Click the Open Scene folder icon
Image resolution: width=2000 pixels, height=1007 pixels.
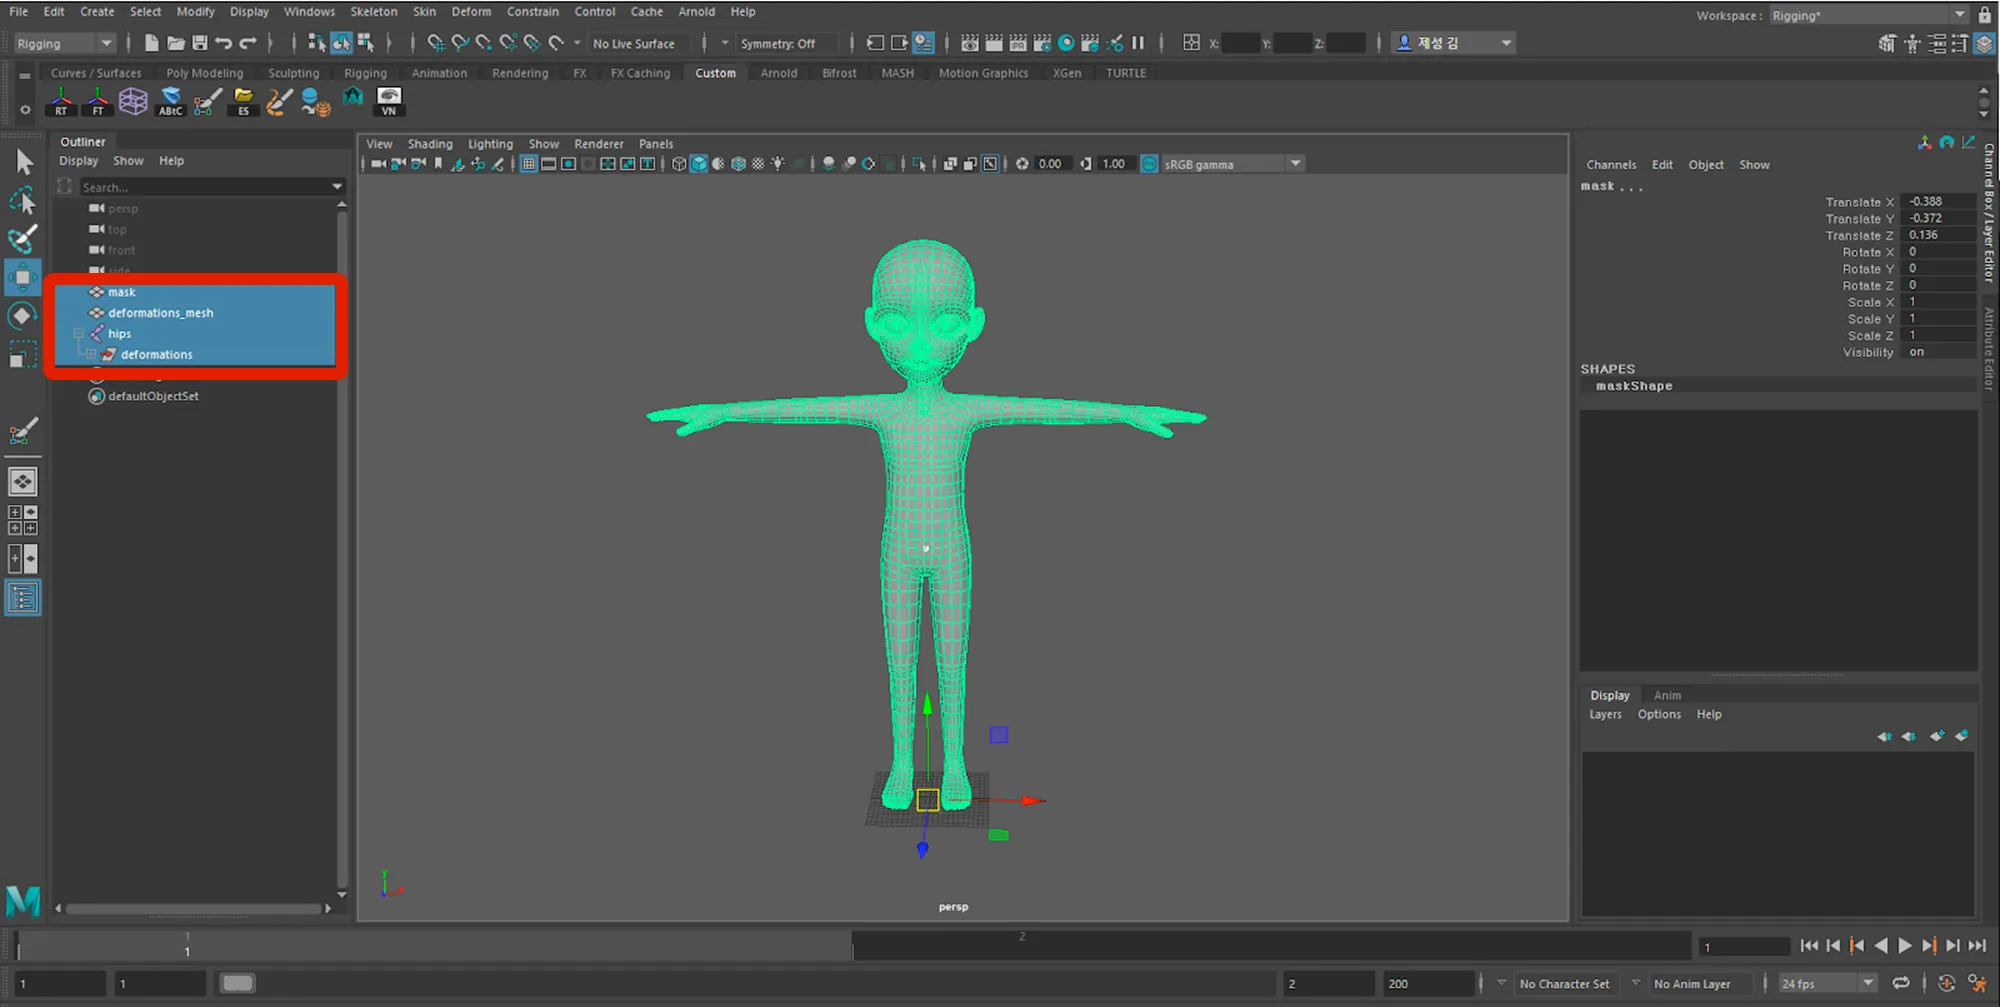pyautogui.click(x=175, y=43)
